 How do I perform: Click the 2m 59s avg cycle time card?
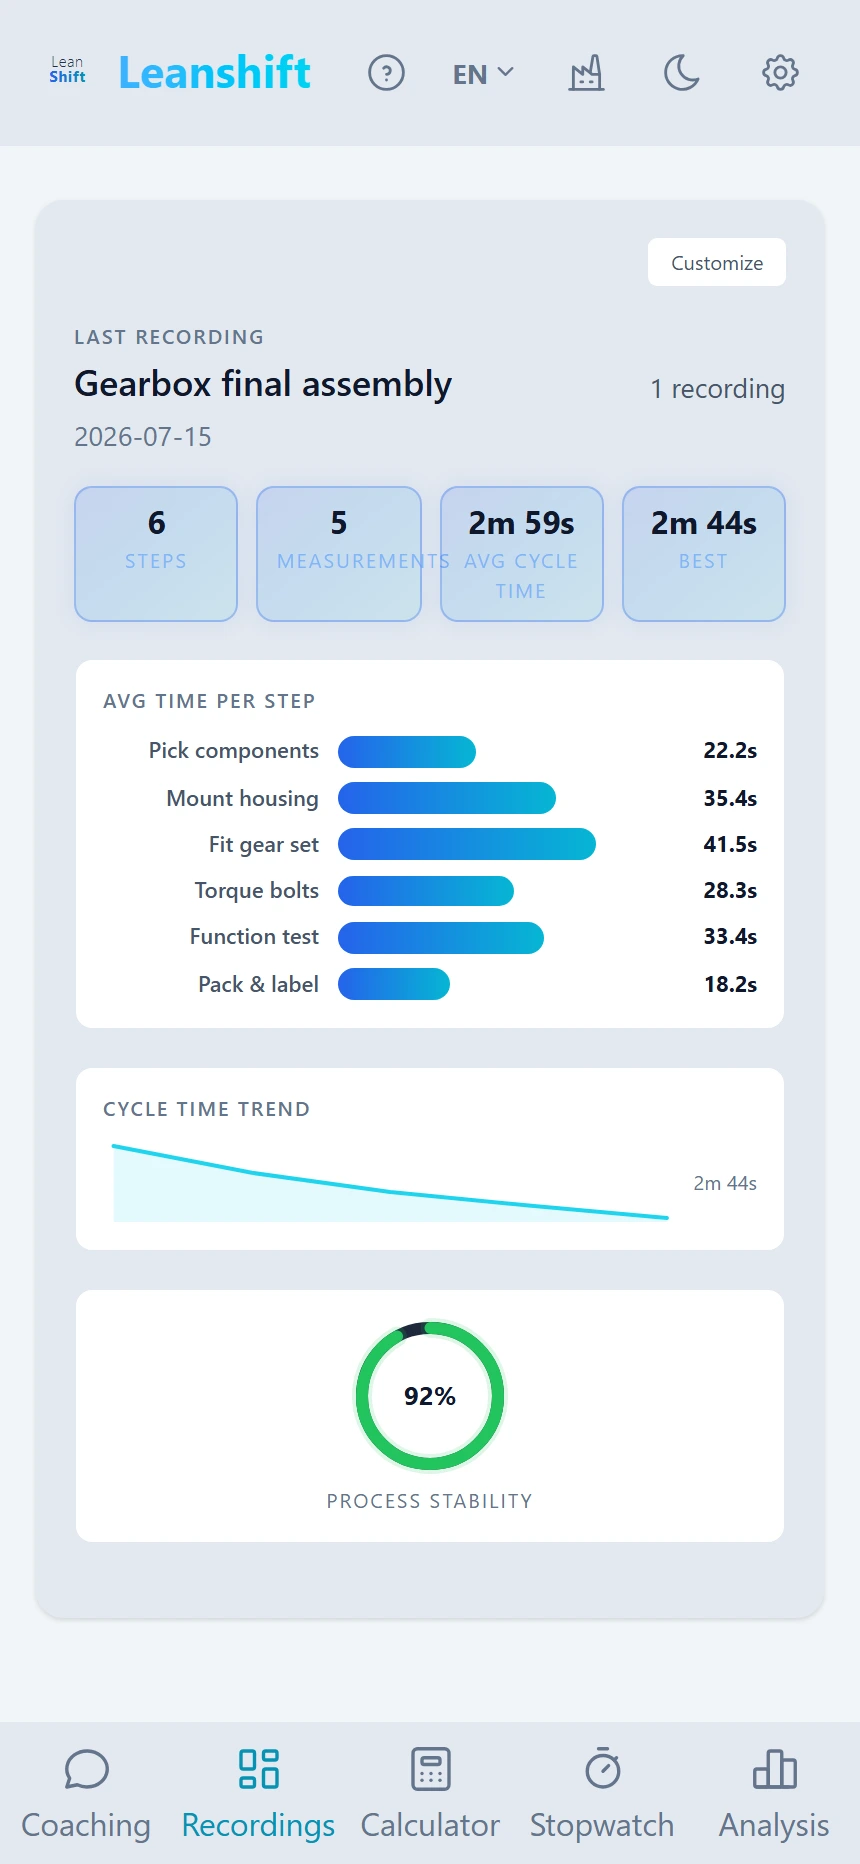click(x=522, y=554)
